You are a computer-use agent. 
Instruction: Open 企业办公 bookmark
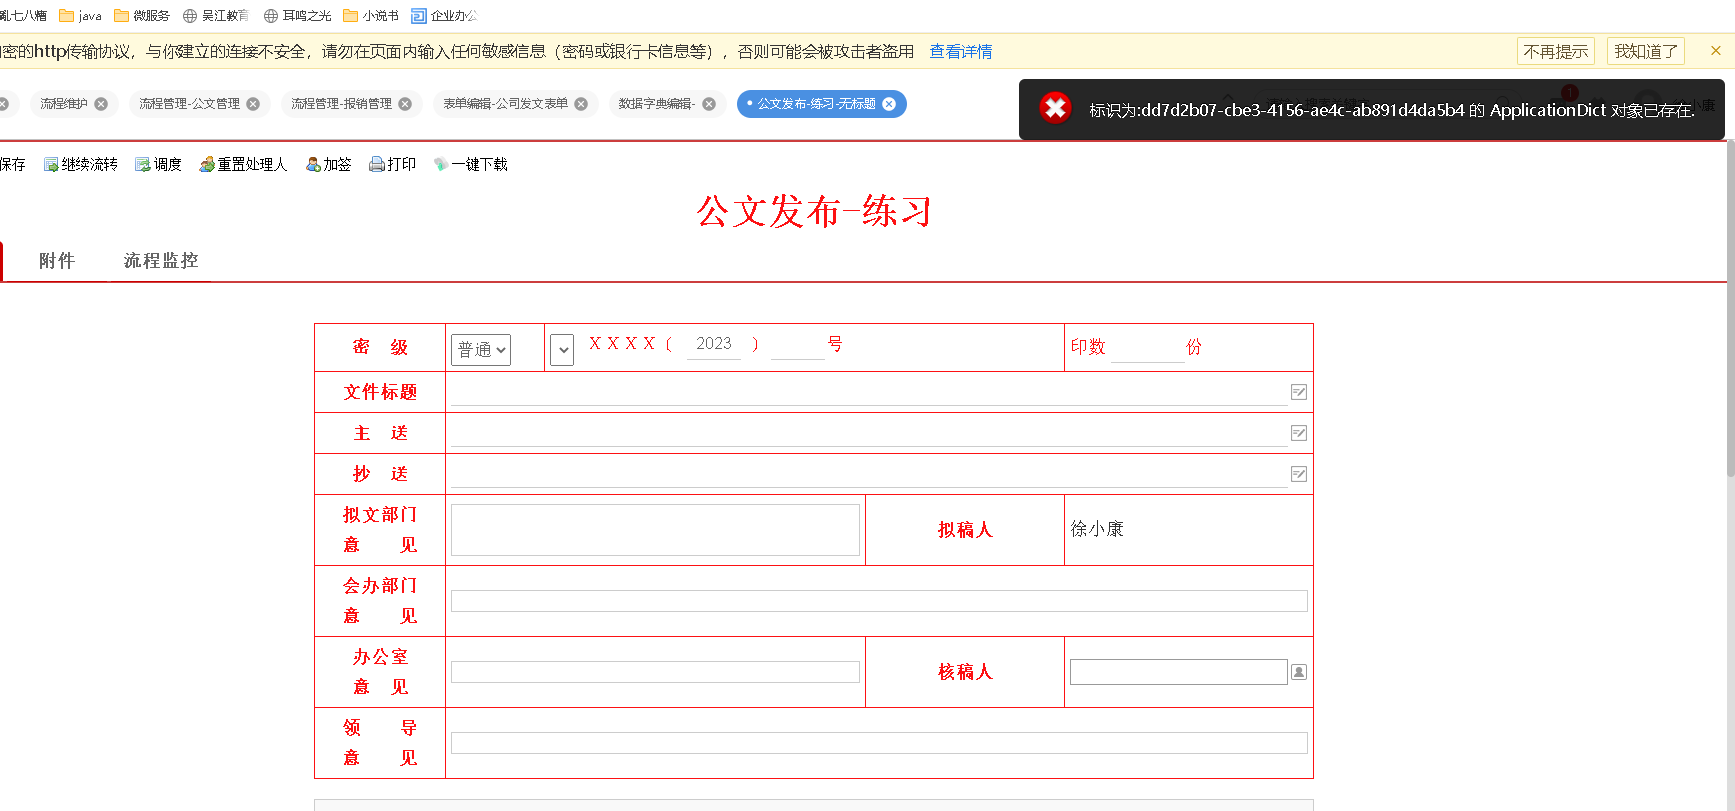click(445, 16)
